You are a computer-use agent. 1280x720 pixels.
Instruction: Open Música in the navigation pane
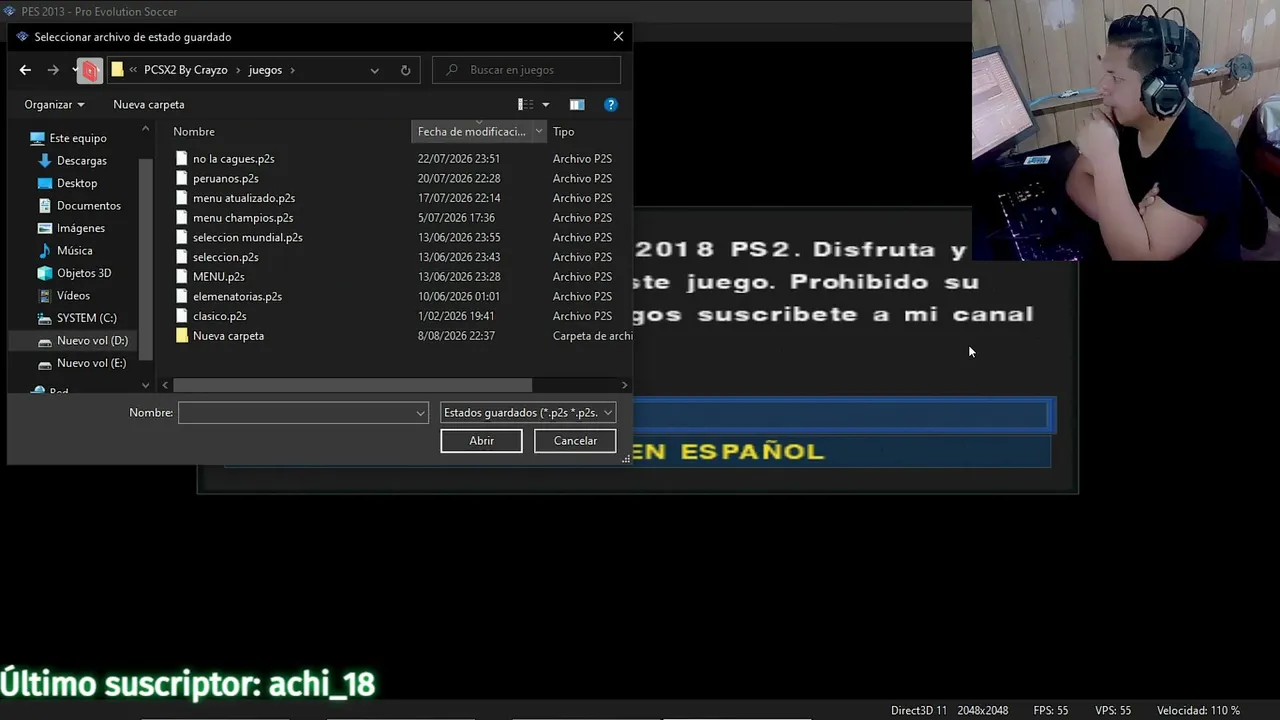click(x=75, y=250)
